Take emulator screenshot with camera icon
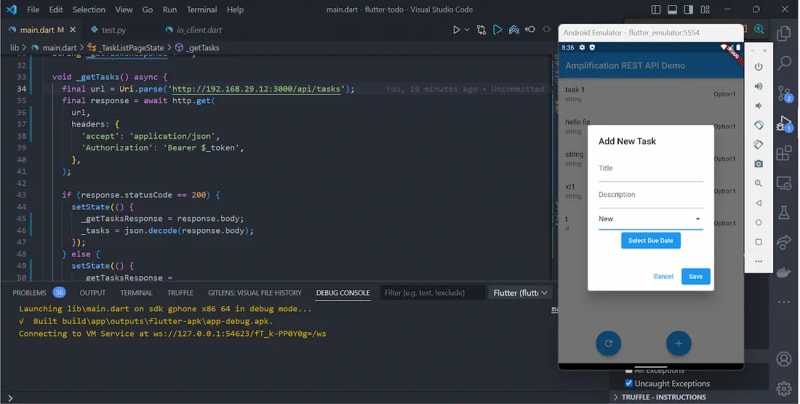 coord(759,164)
